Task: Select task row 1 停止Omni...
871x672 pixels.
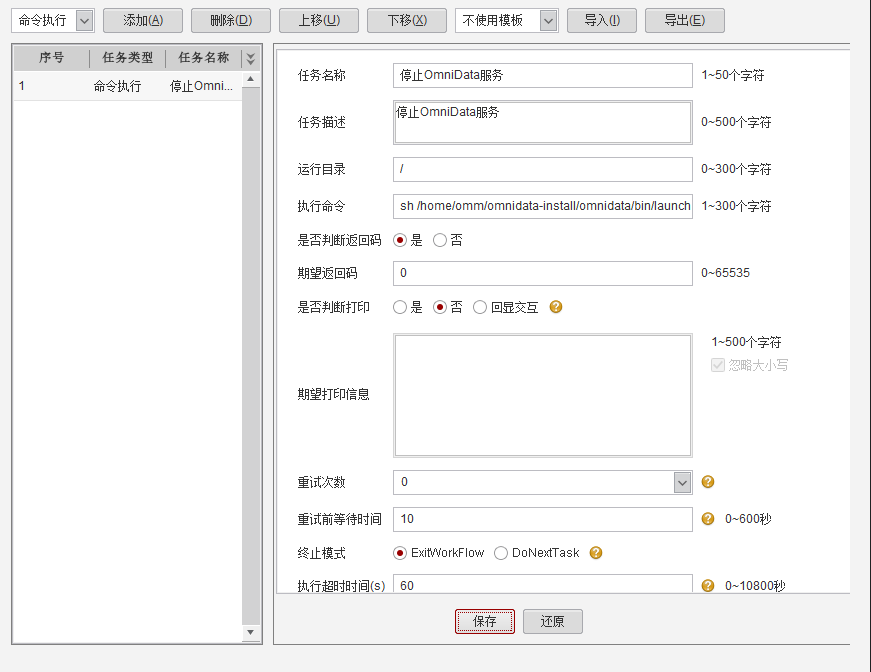Action: (x=128, y=86)
